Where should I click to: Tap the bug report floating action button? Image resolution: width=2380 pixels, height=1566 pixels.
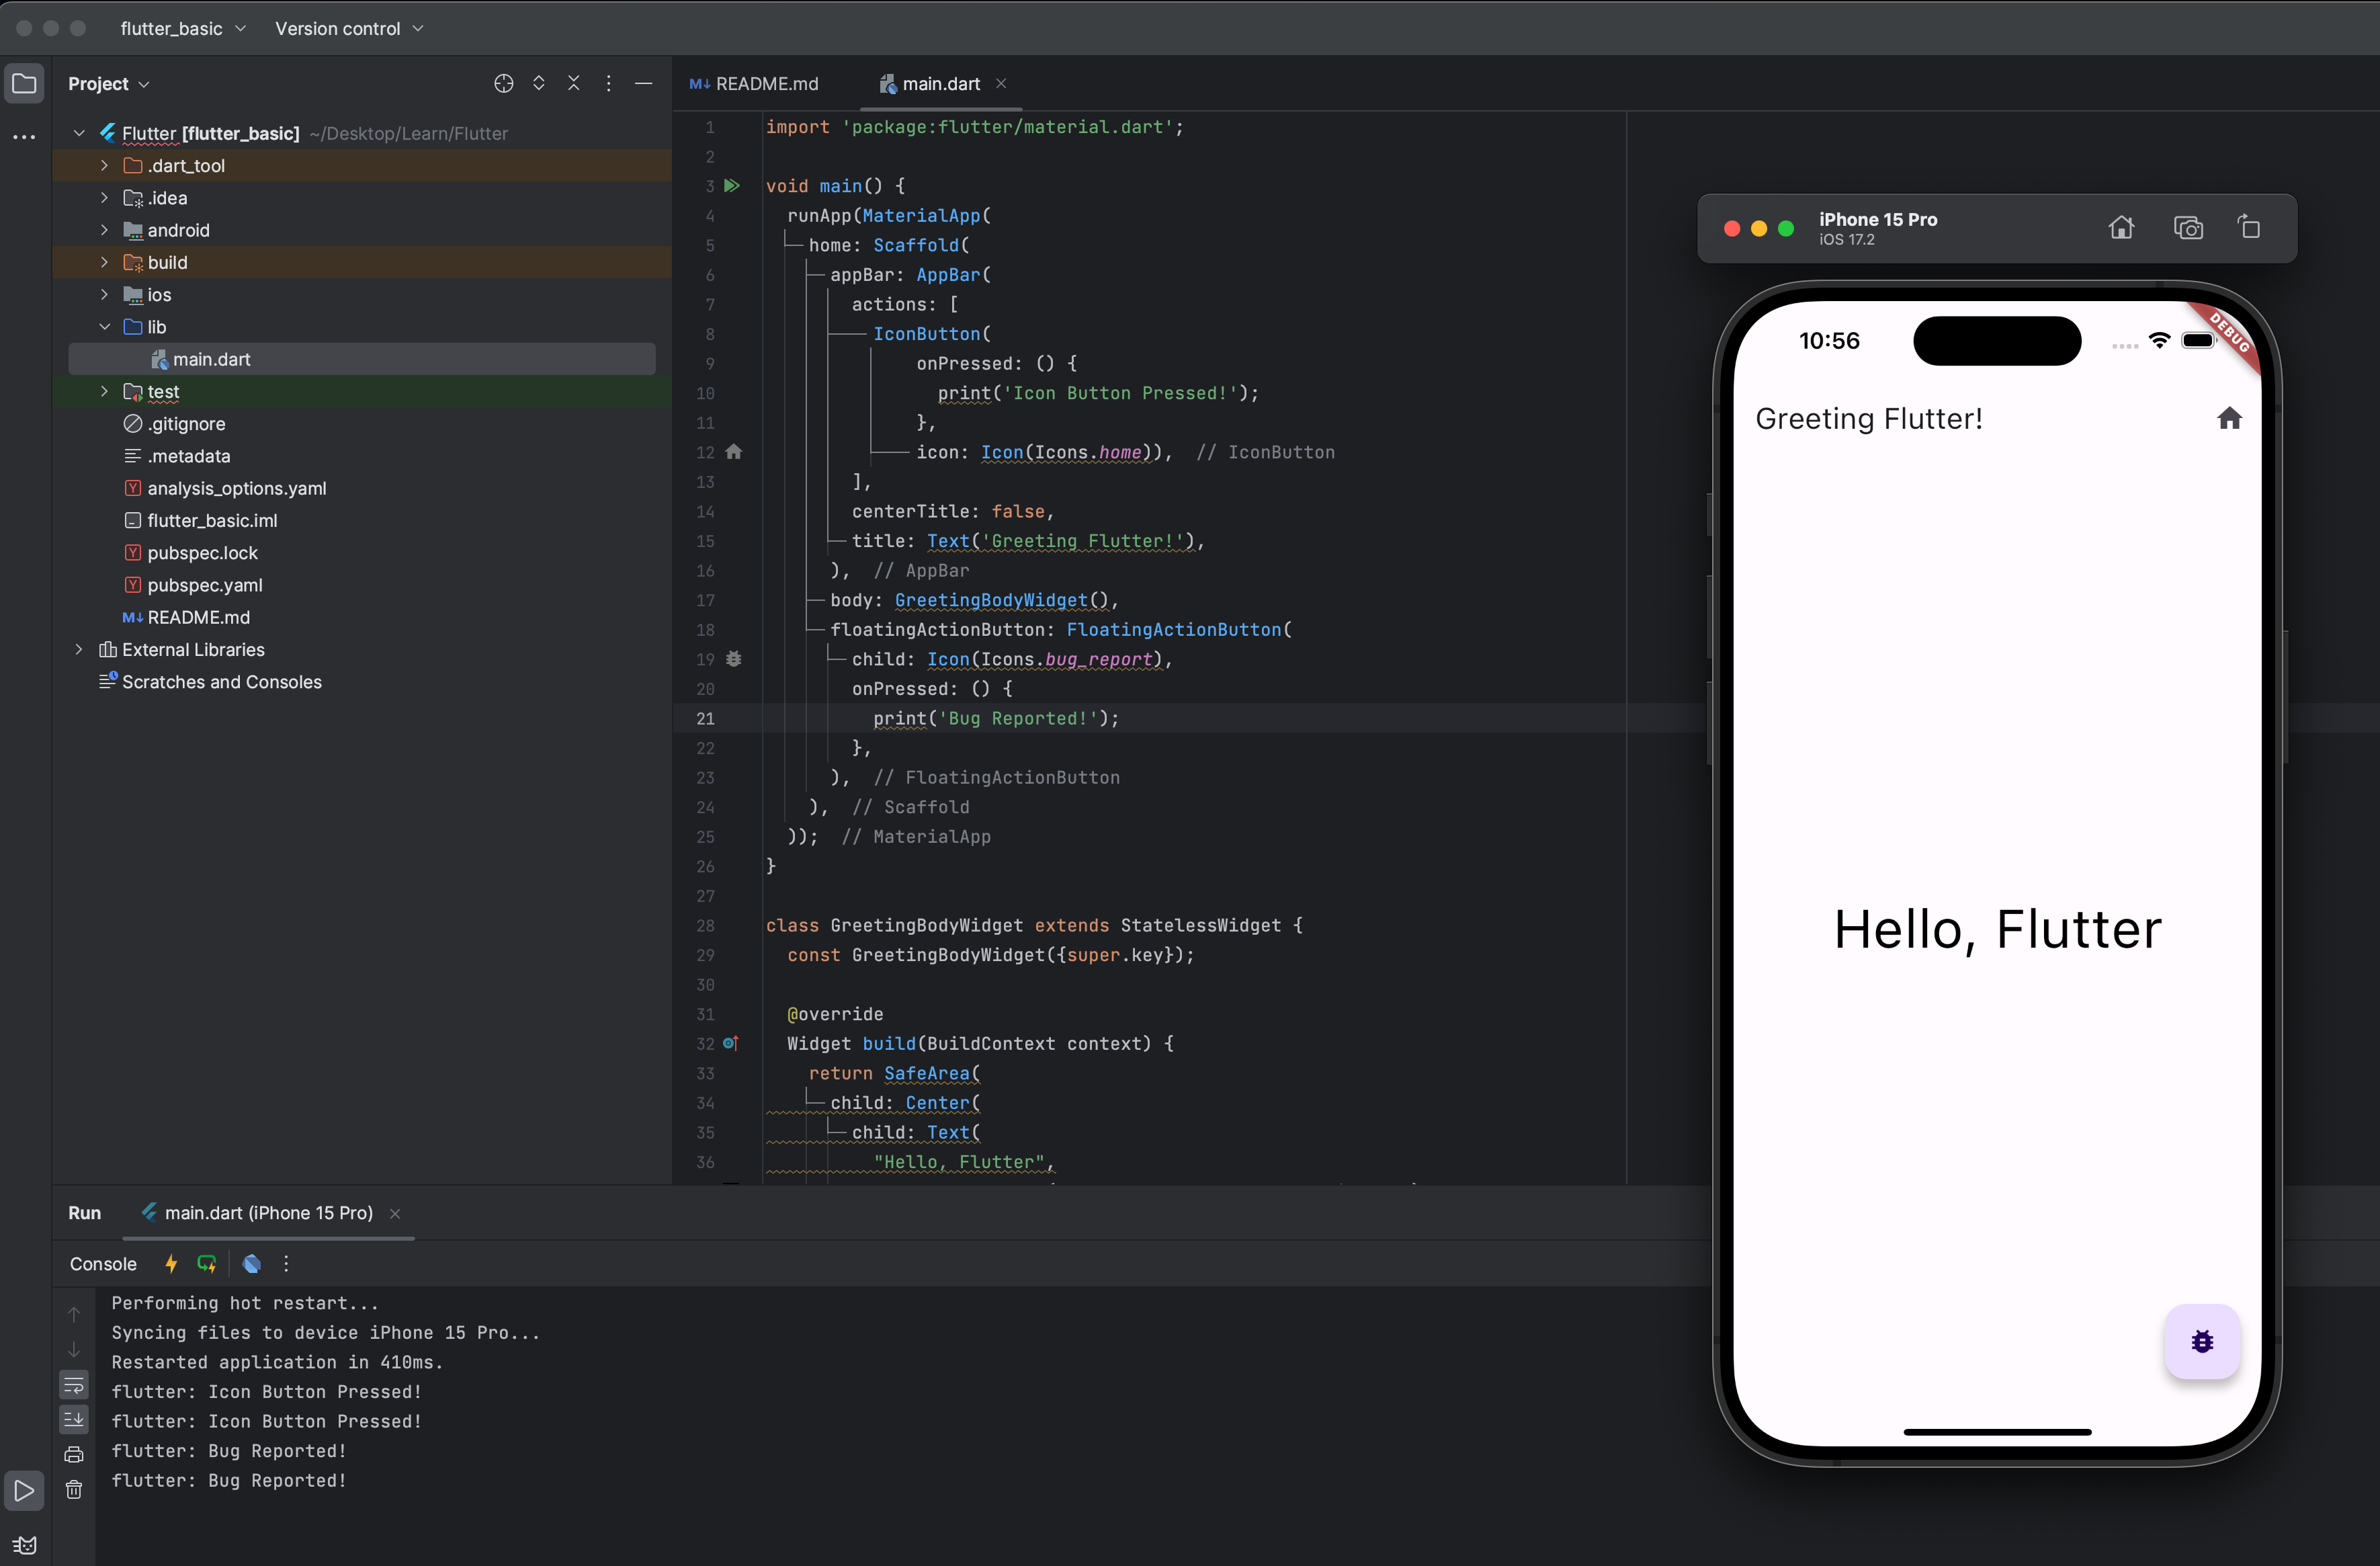[2201, 1341]
